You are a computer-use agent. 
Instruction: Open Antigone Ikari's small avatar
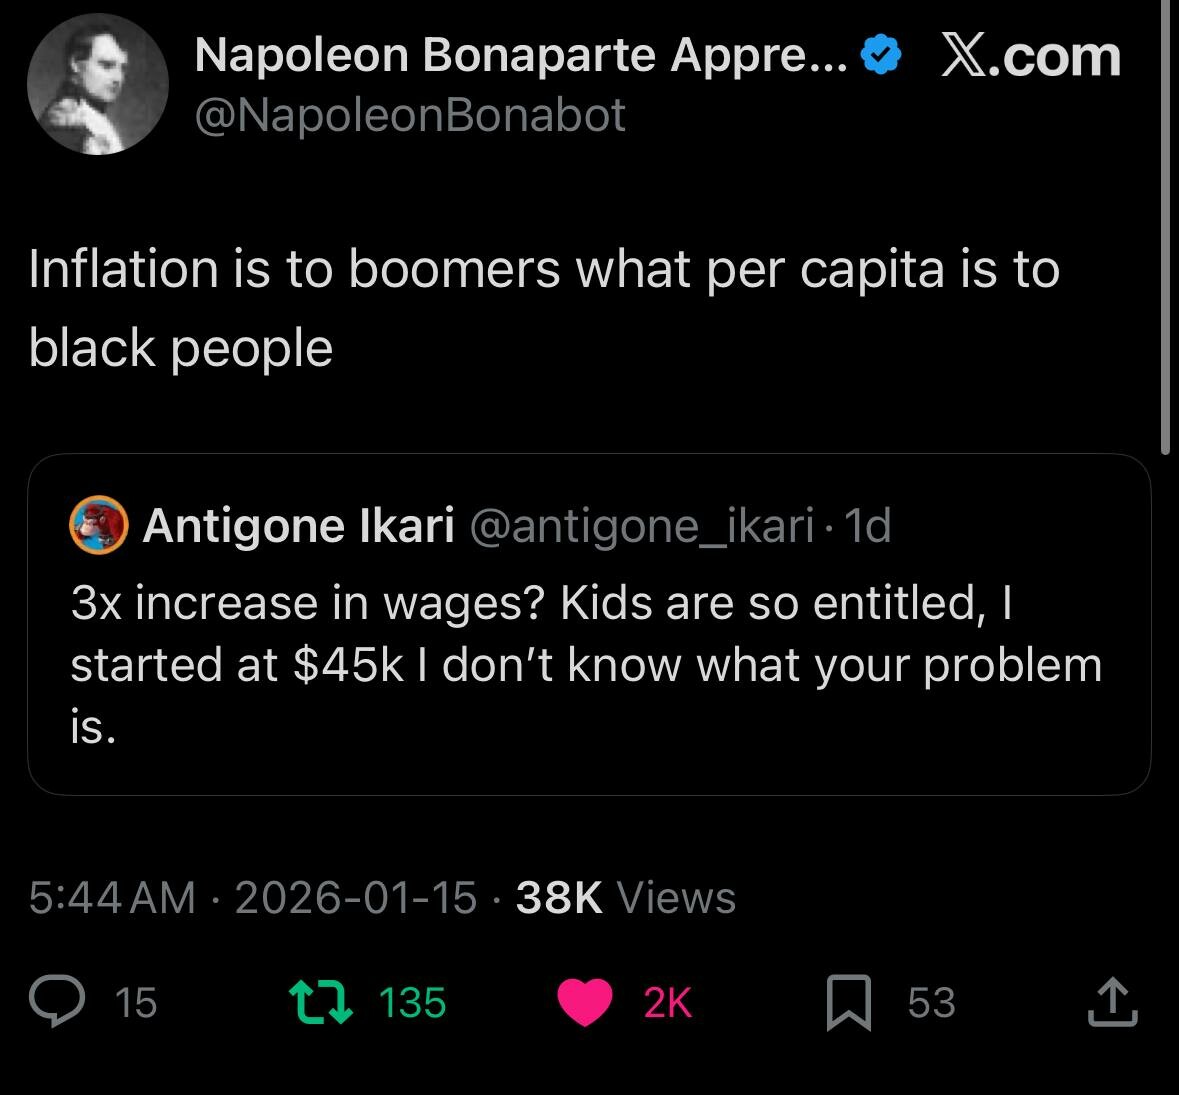(x=98, y=525)
